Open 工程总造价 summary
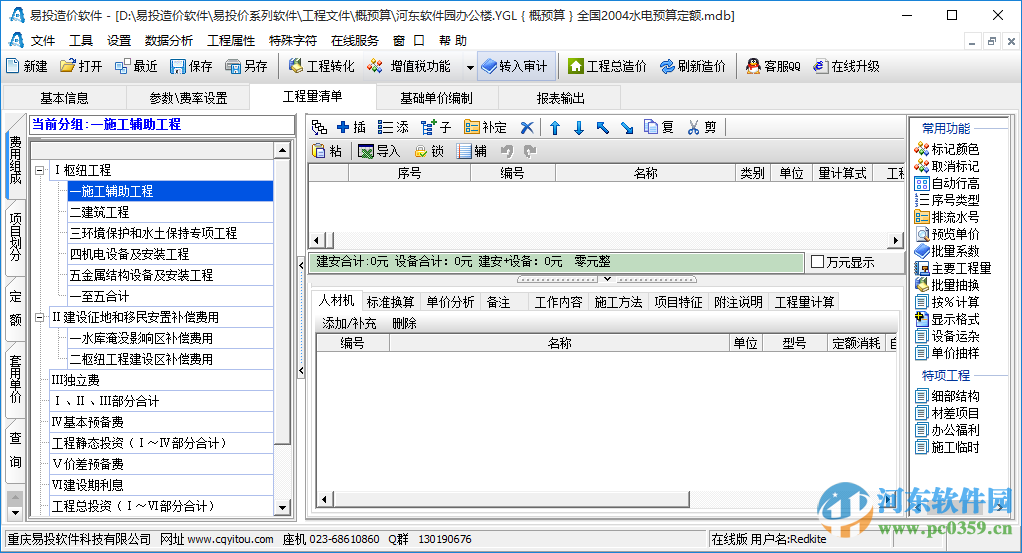The image size is (1022, 553). (607, 66)
